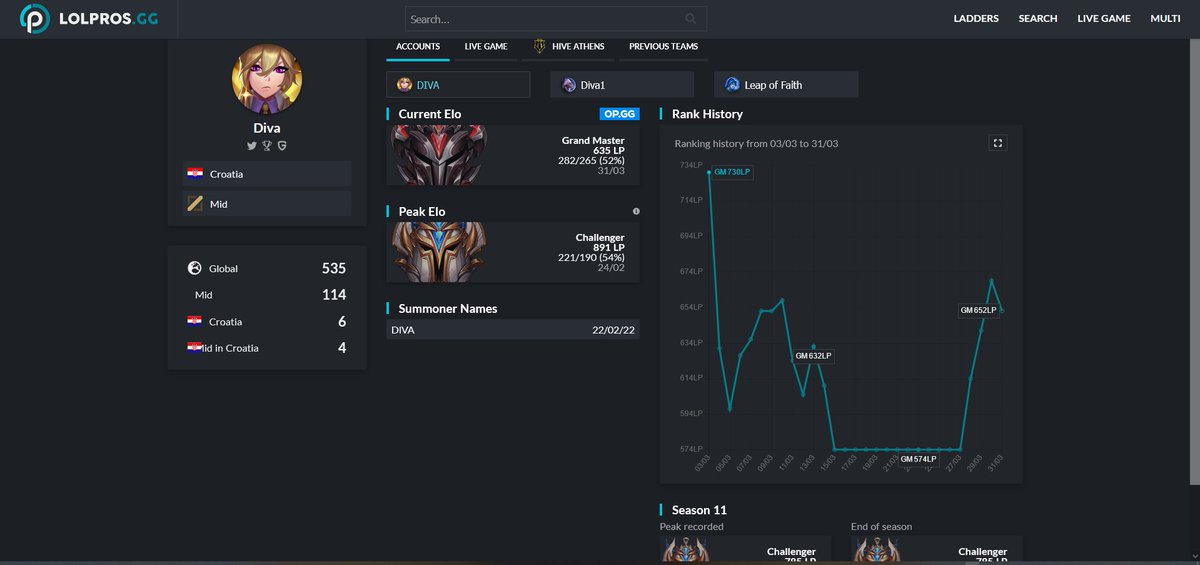
Task: Click the DIVA account champion icon
Action: click(x=404, y=85)
